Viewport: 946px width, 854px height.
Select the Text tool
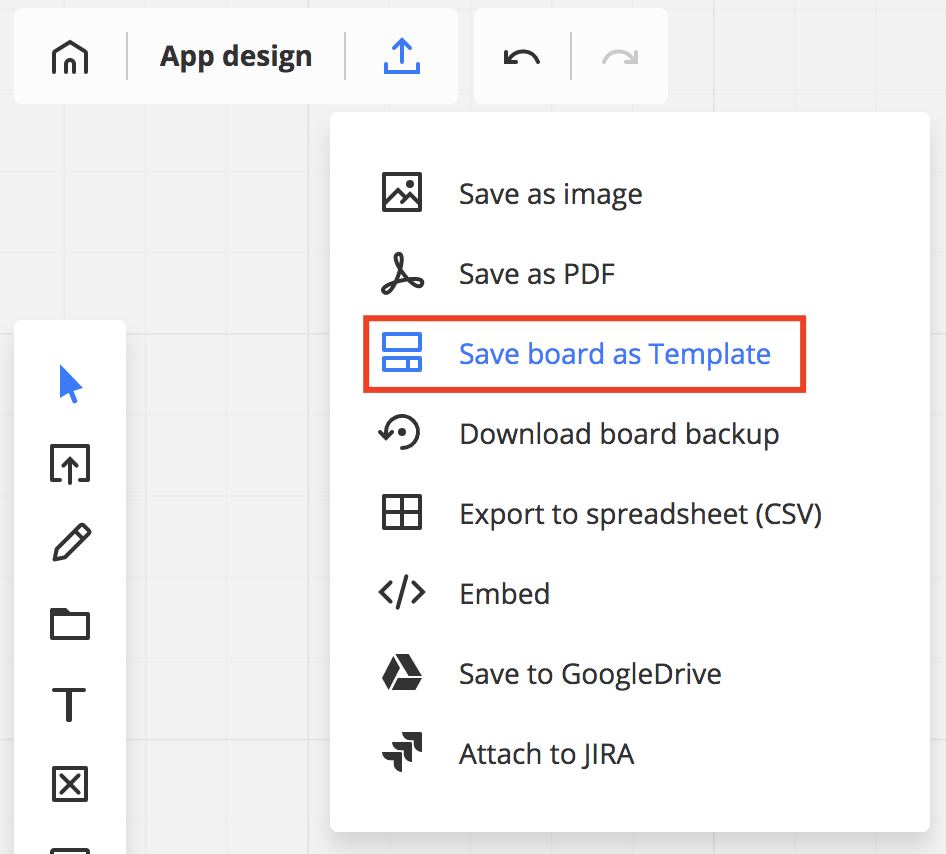click(70, 705)
